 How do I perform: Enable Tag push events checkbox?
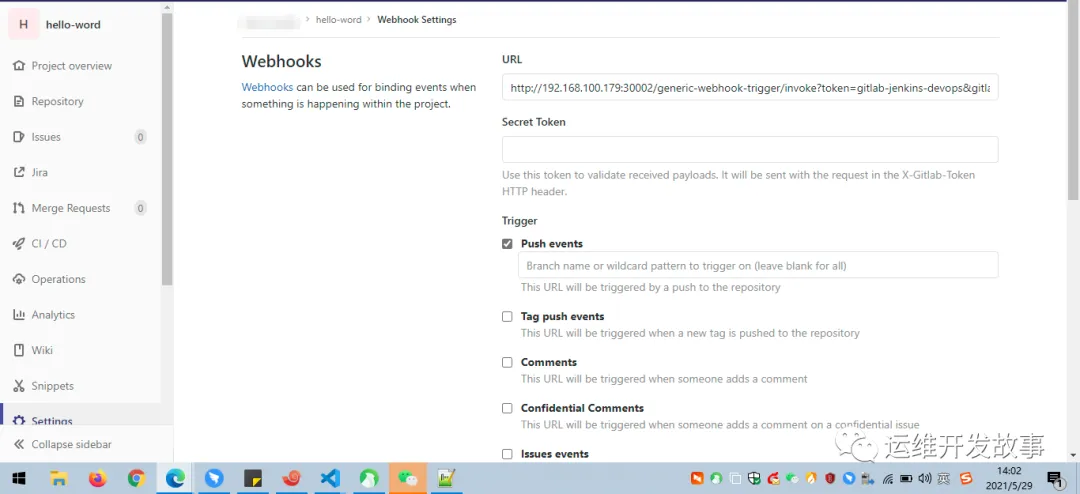pos(507,317)
